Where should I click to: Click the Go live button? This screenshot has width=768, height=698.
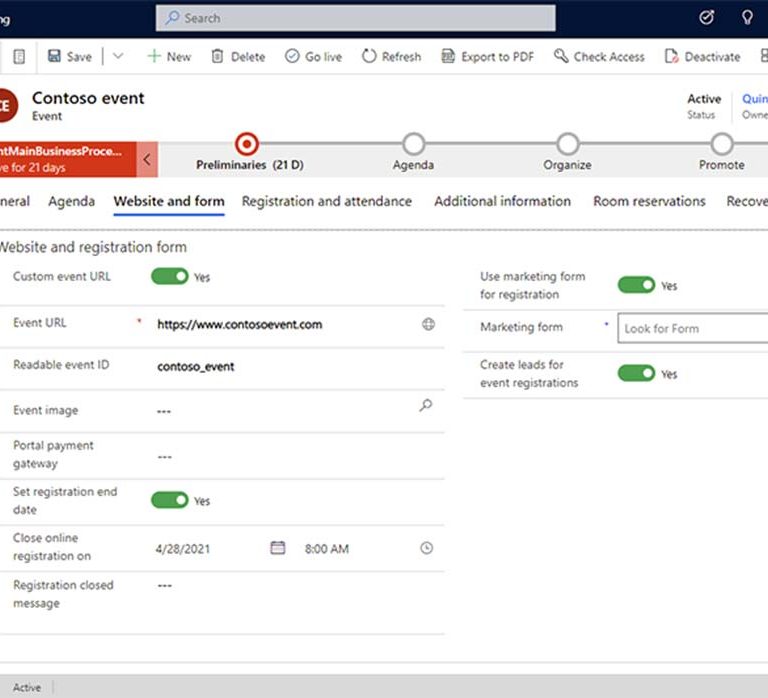[x=314, y=56]
